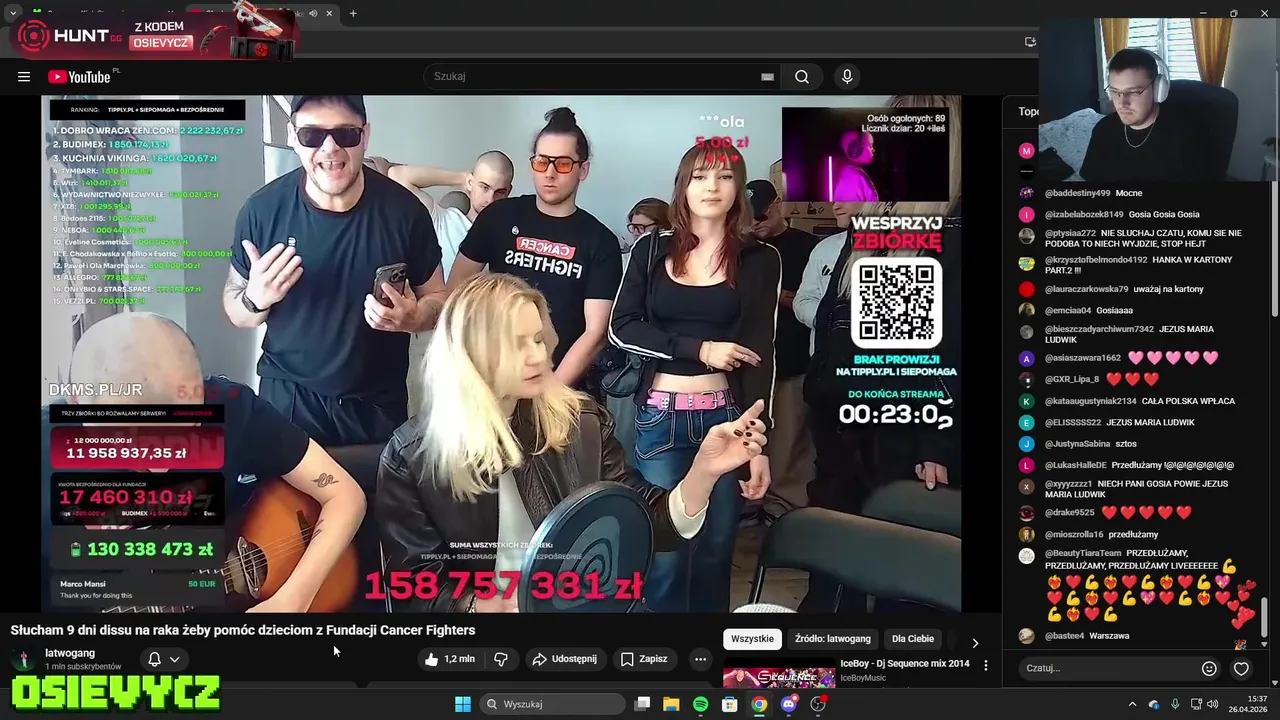
Task: Click the cast icon in address bar
Action: (1030, 42)
